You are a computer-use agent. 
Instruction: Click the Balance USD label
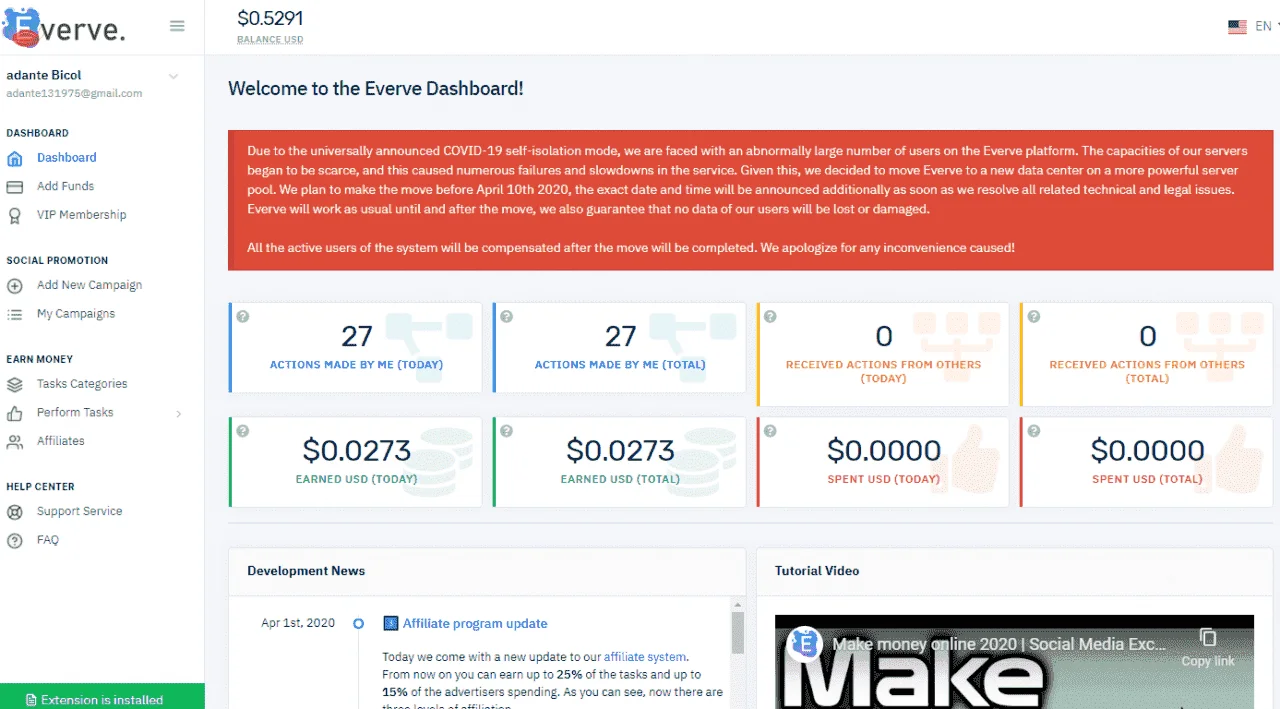tap(270, 40)
